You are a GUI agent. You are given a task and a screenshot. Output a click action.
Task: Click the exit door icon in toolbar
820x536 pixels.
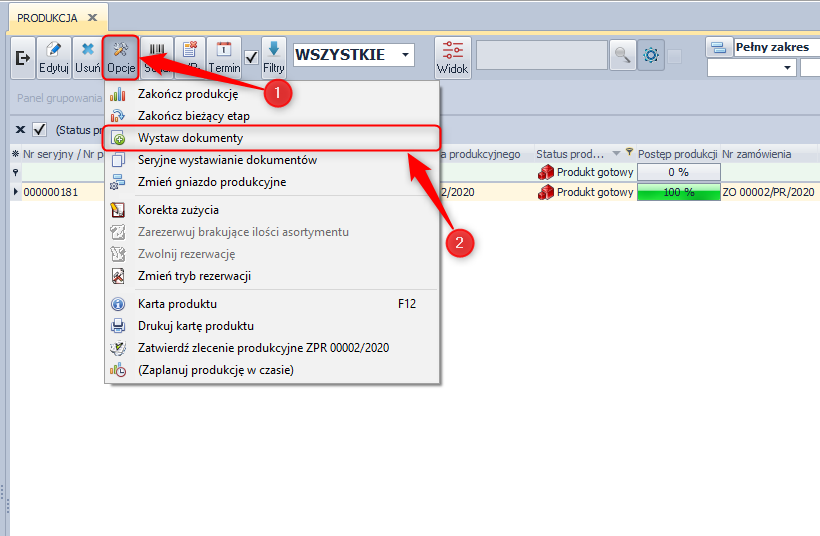[22, 58]
